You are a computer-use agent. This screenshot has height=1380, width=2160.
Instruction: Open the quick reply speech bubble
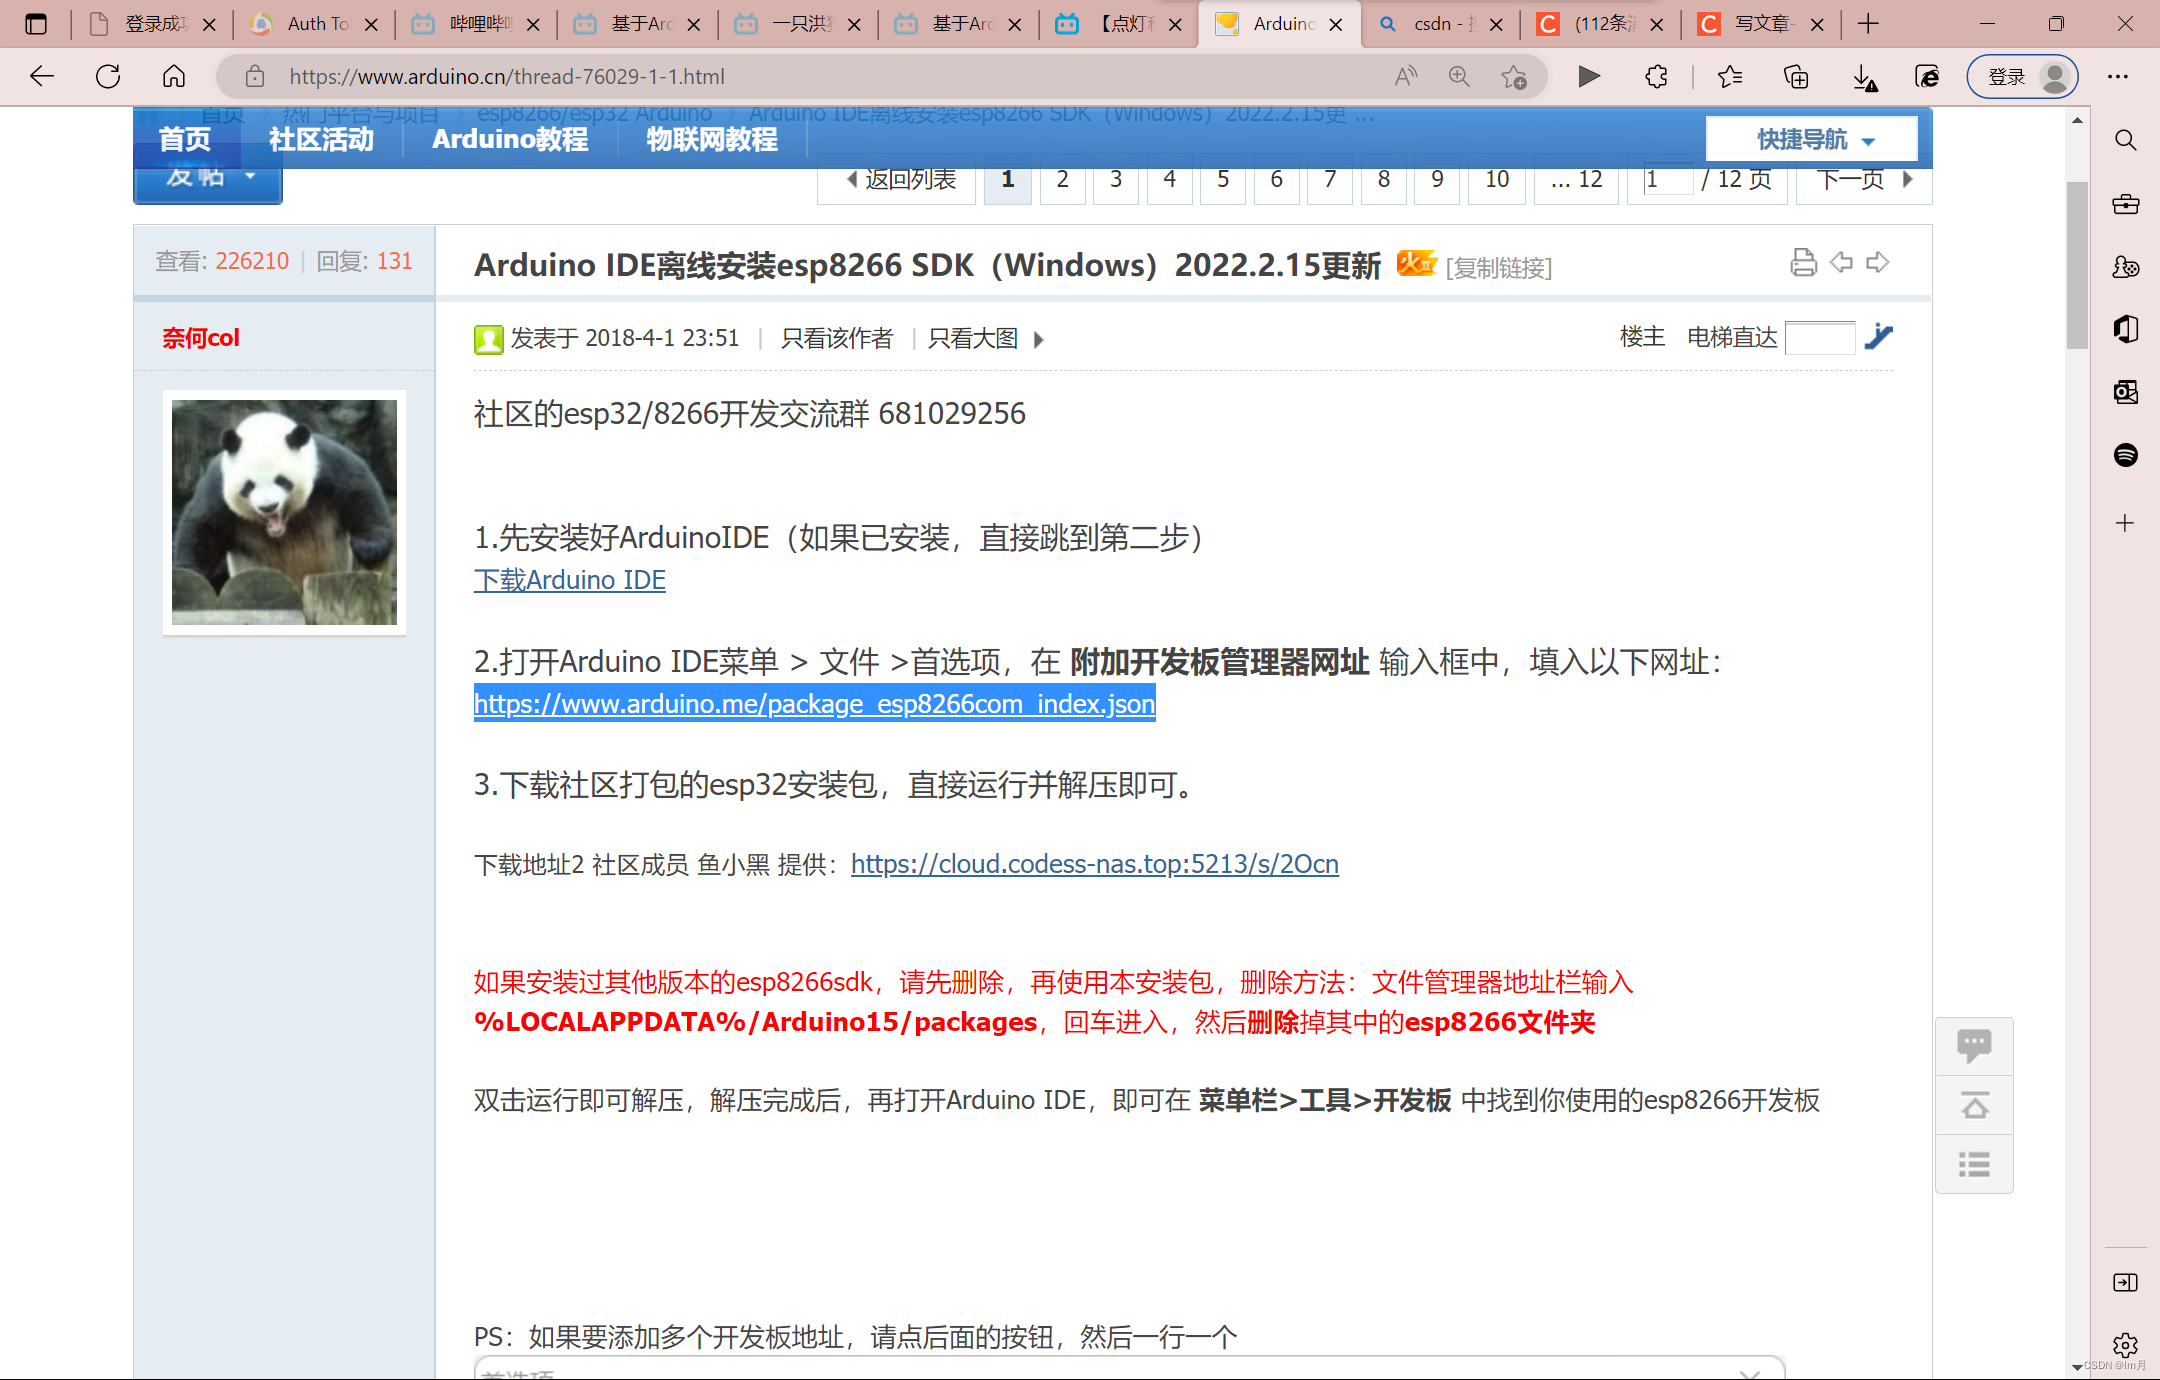(1974, 1046)
